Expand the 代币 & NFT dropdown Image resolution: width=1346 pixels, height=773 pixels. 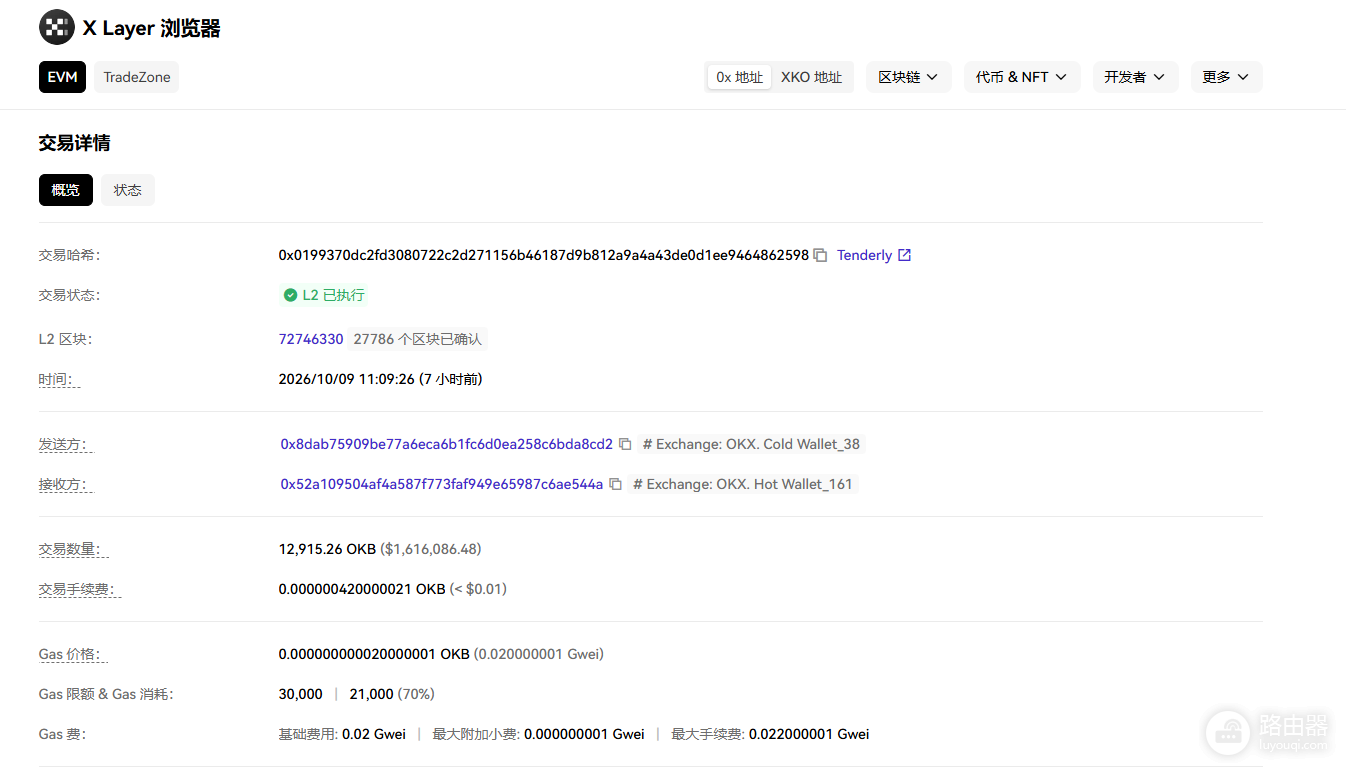click(x=1022, y=77)
